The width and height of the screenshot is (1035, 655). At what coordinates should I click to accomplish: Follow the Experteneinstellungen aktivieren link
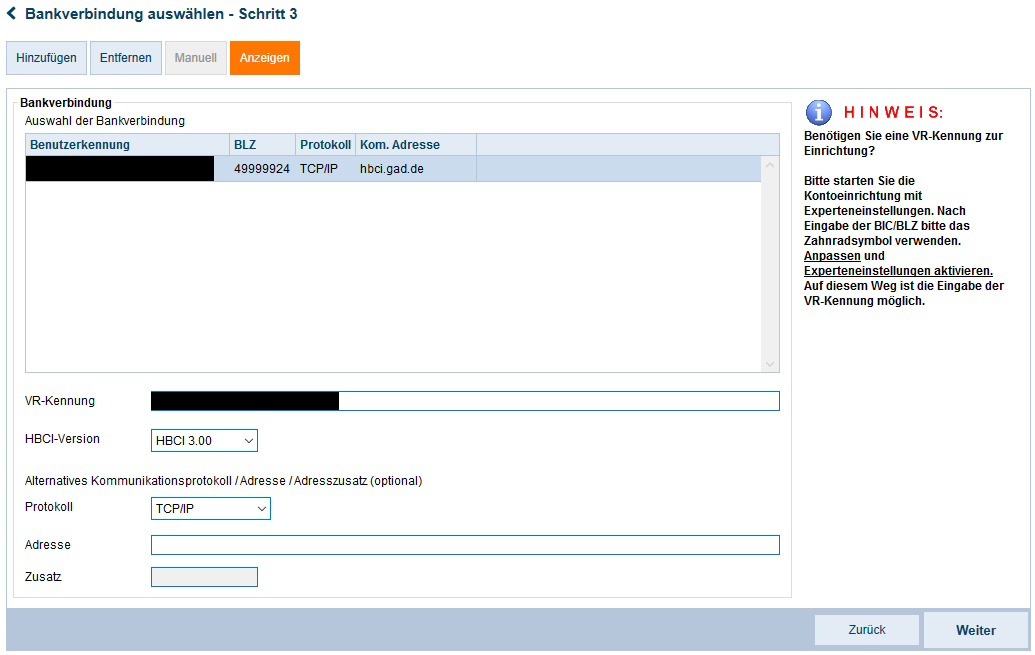point(897,271)
